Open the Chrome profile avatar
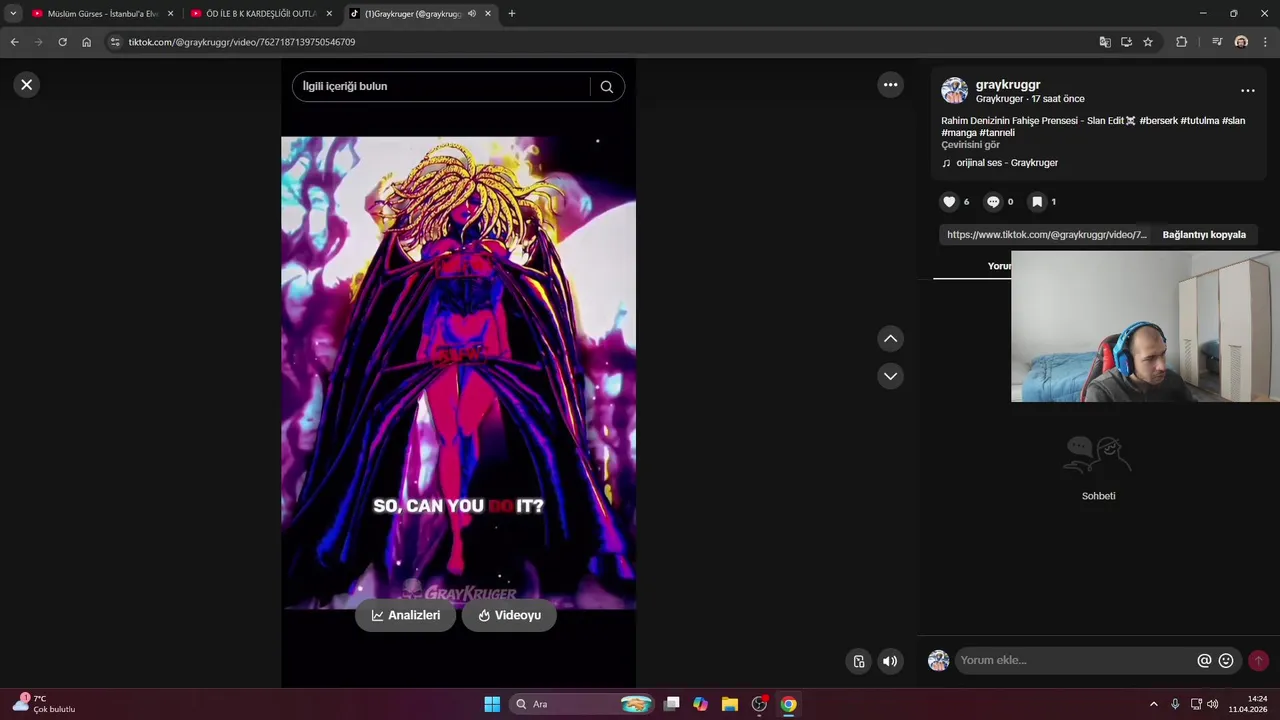This screenshot has height=720, width=1280. 1241,42
